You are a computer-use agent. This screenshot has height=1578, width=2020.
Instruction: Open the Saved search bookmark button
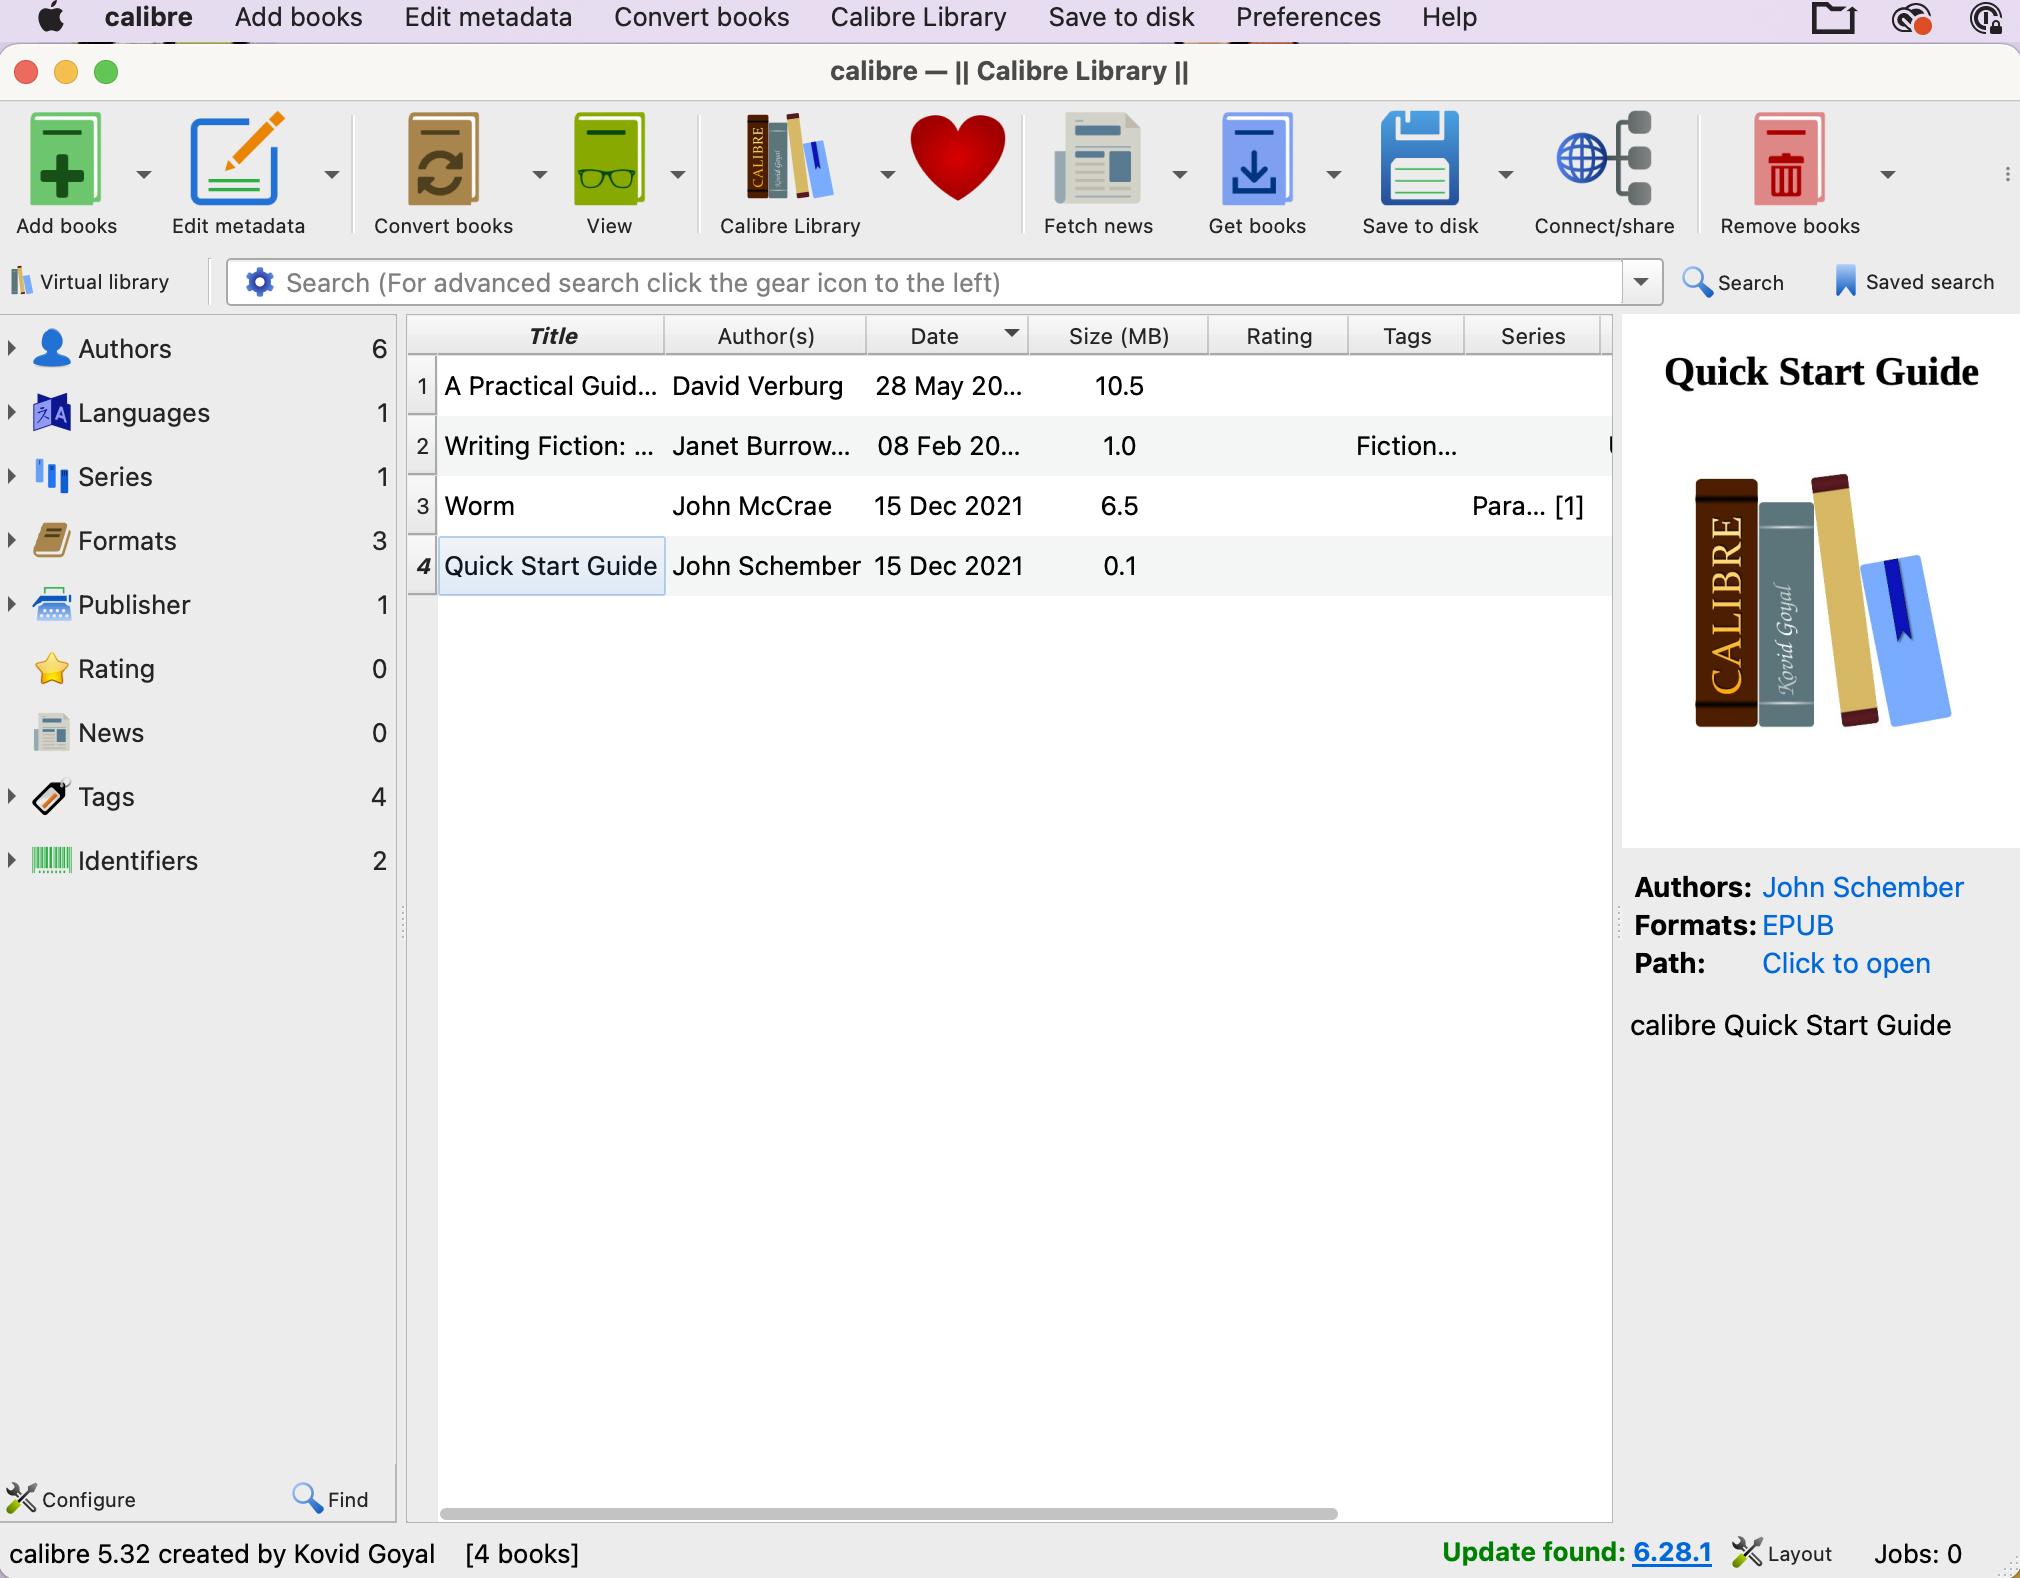(x=1915, y=282)
